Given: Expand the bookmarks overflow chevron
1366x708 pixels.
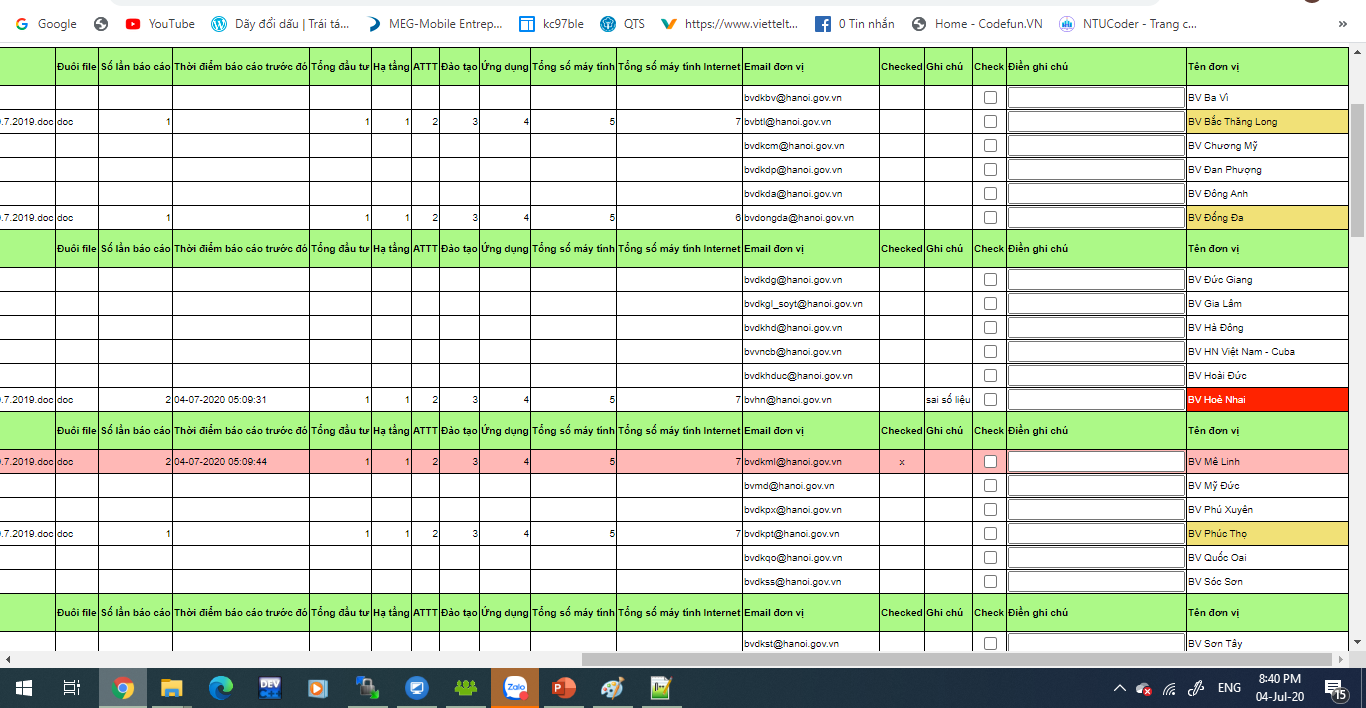Looking at the screenshot, I should click(1342, 24).
